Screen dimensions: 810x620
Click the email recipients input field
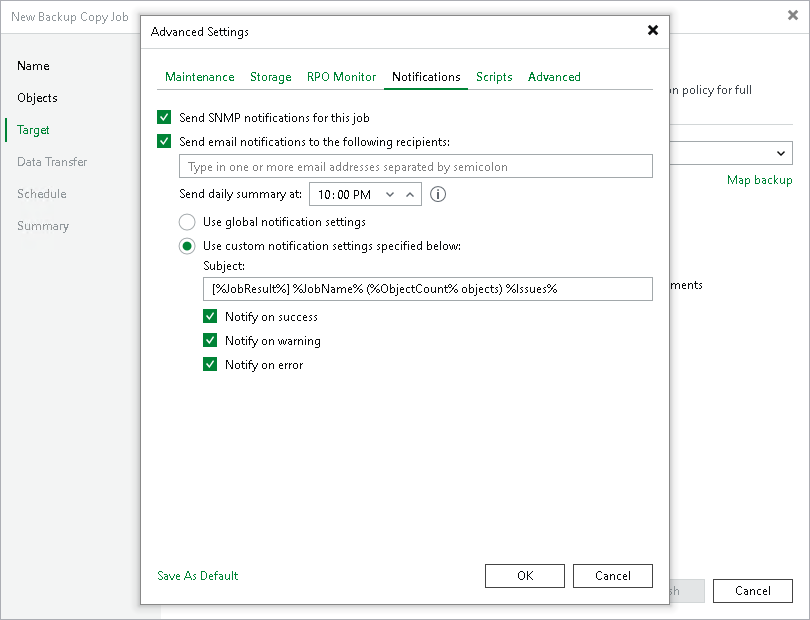416,166
